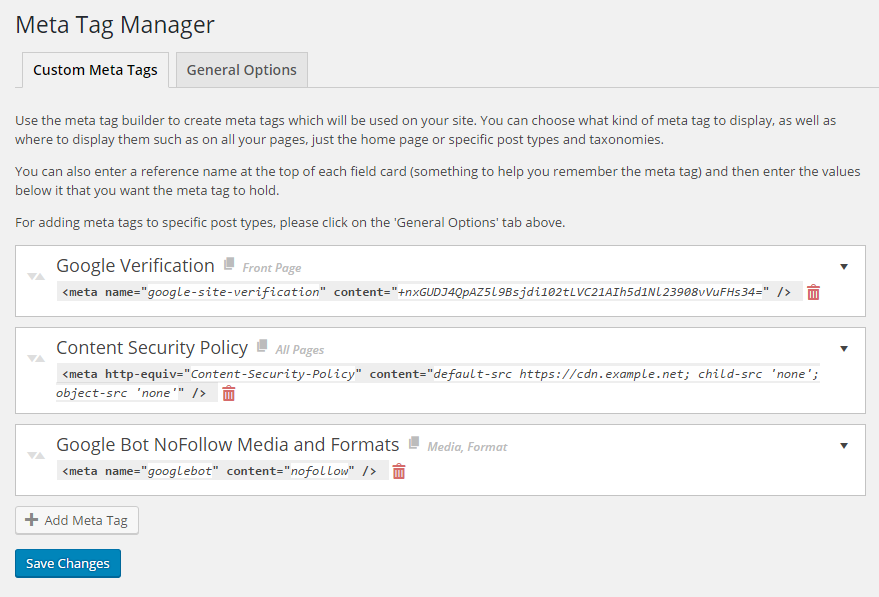This screenshot has width=879, height=597.
Task: Remove the googlebot nofollow meta tag
Action: (399, 472)
